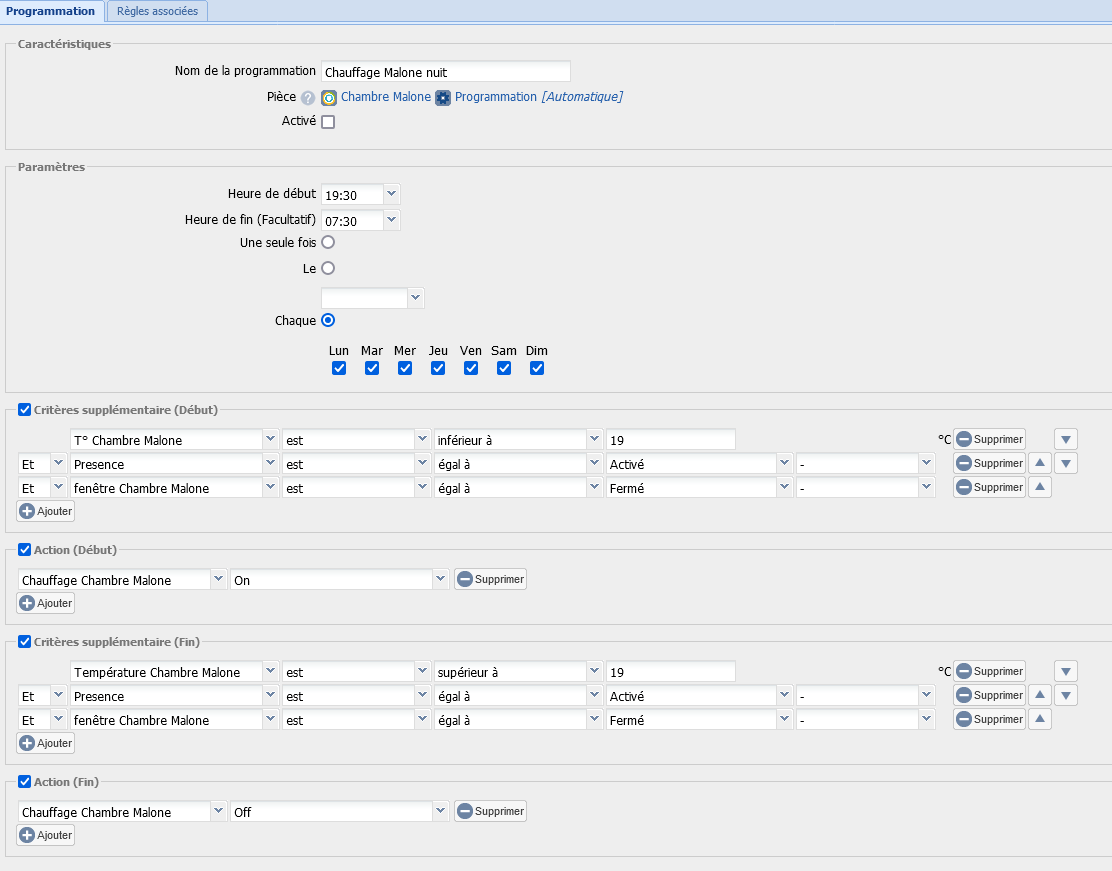Viewport: 1112px width, 871px height.
Task: Click Ajouter under end criteria
Action: tap(46, 743)
